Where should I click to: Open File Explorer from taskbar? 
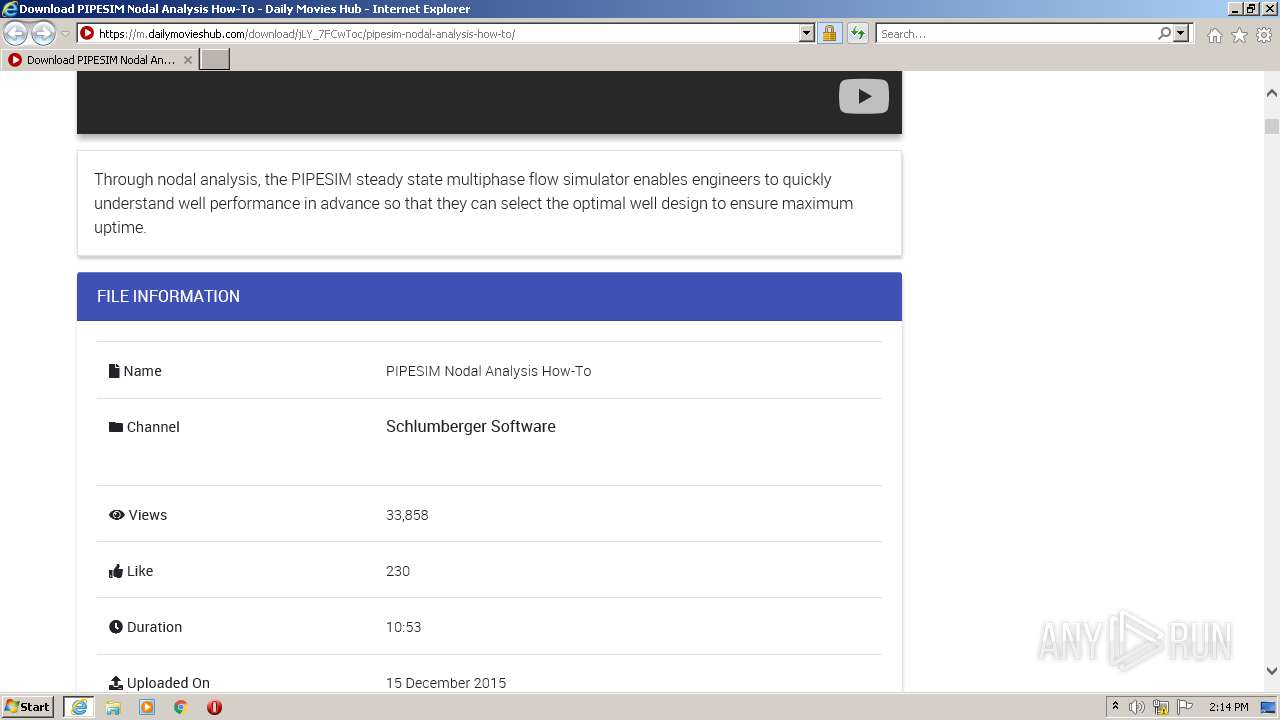coord(113,707)
